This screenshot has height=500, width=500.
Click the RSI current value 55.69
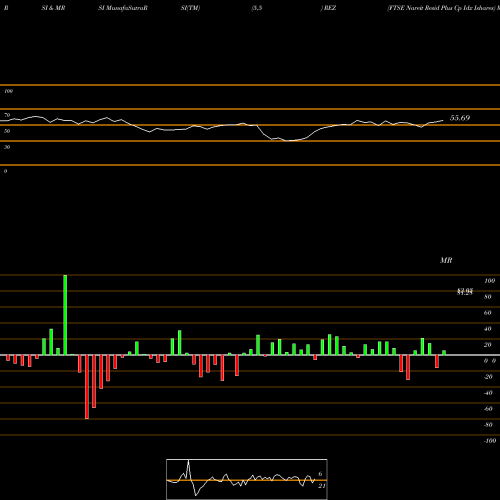(460, 118)
